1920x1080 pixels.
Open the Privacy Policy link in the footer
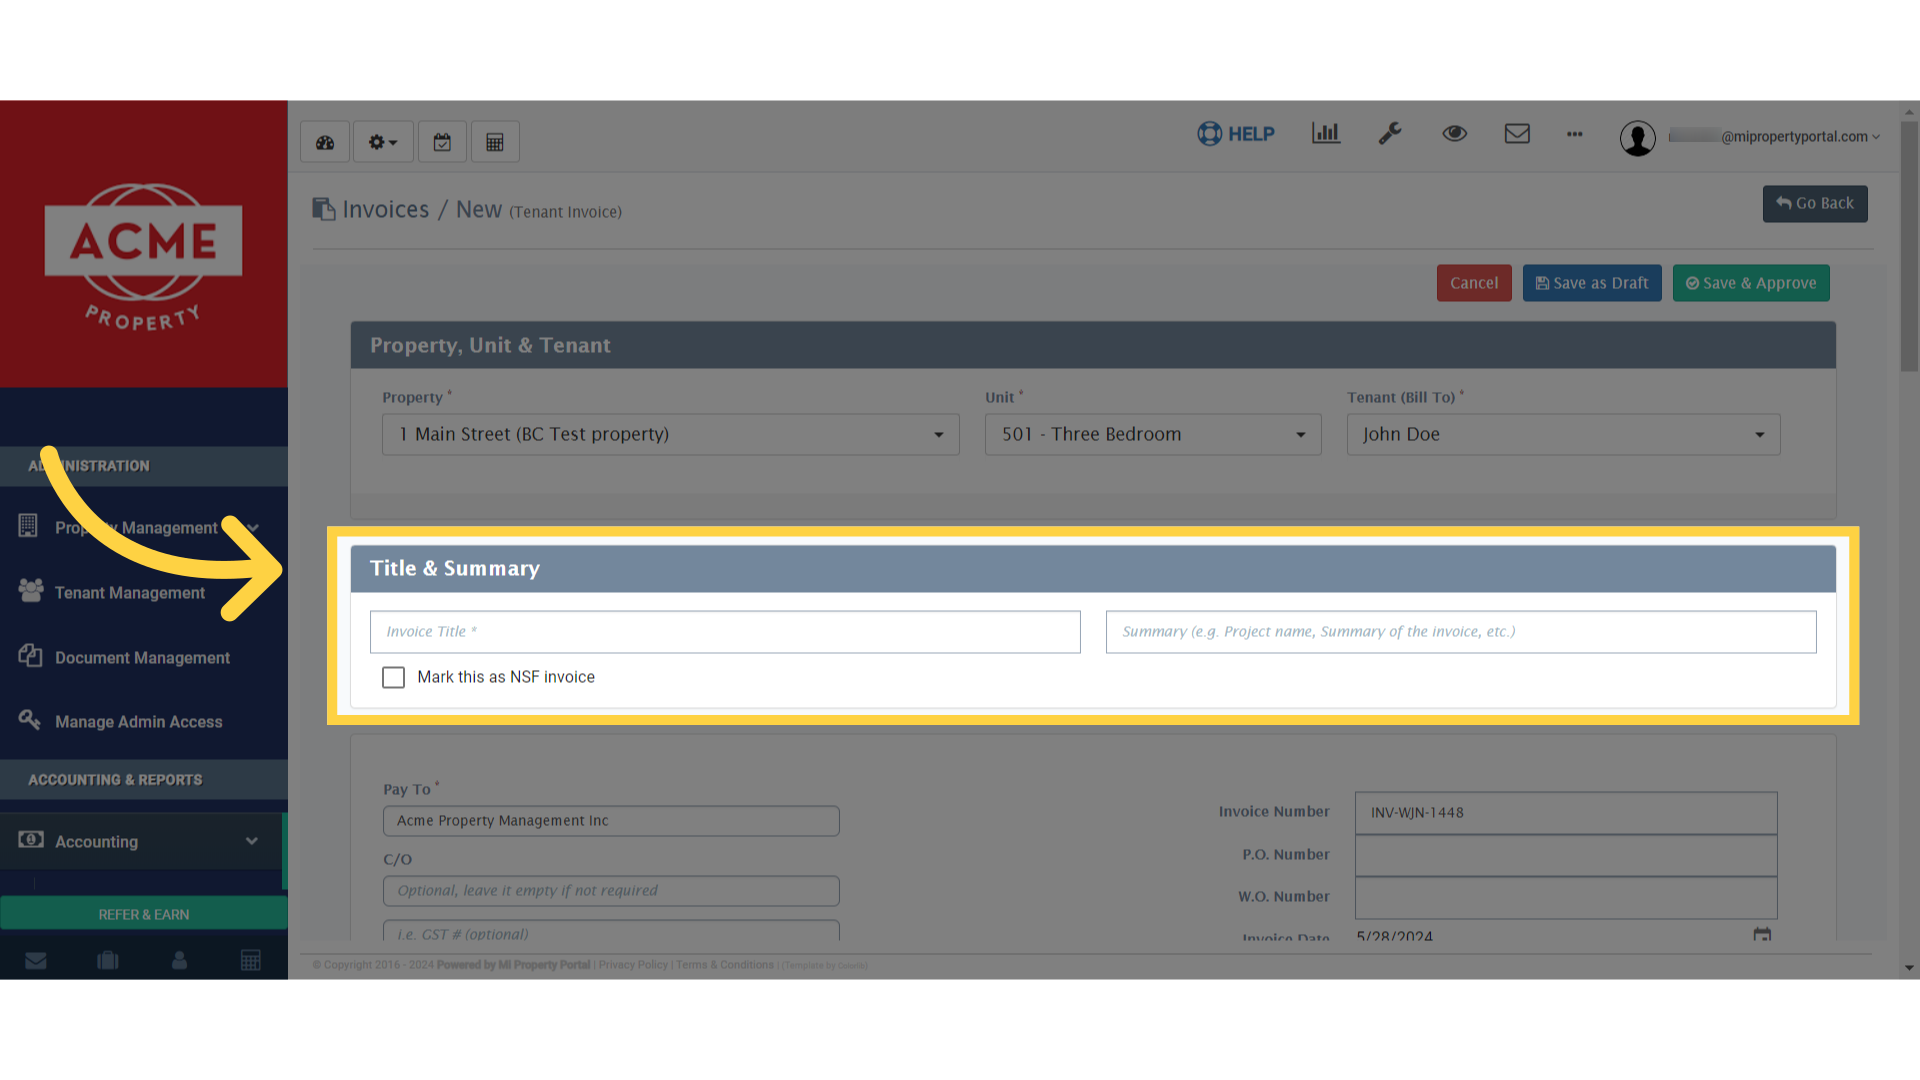point(632,964)
